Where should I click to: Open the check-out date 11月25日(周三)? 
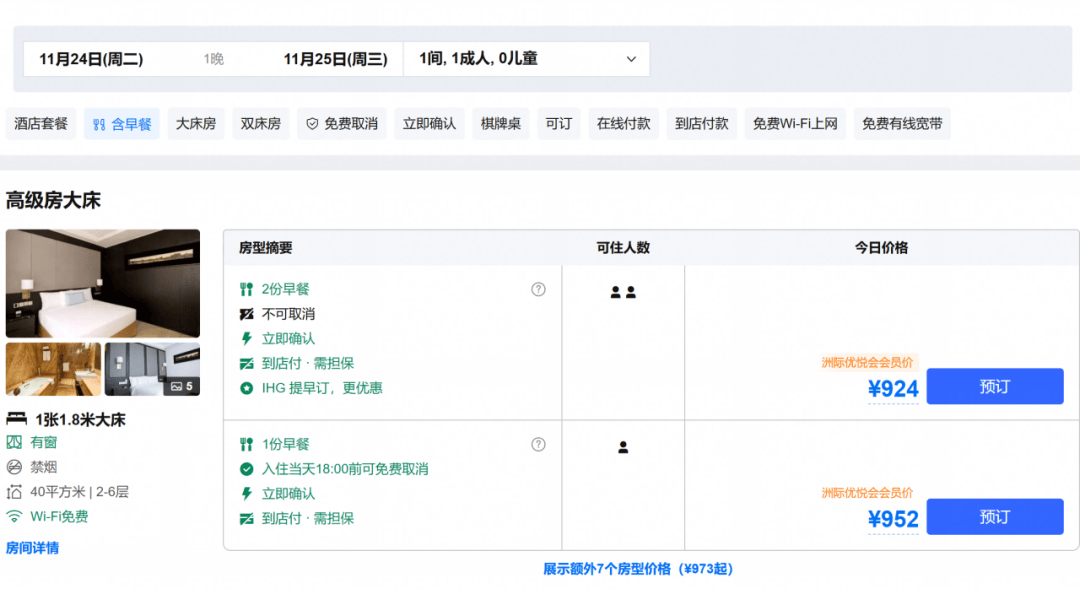pyautogui.click(x=335, y=59)
